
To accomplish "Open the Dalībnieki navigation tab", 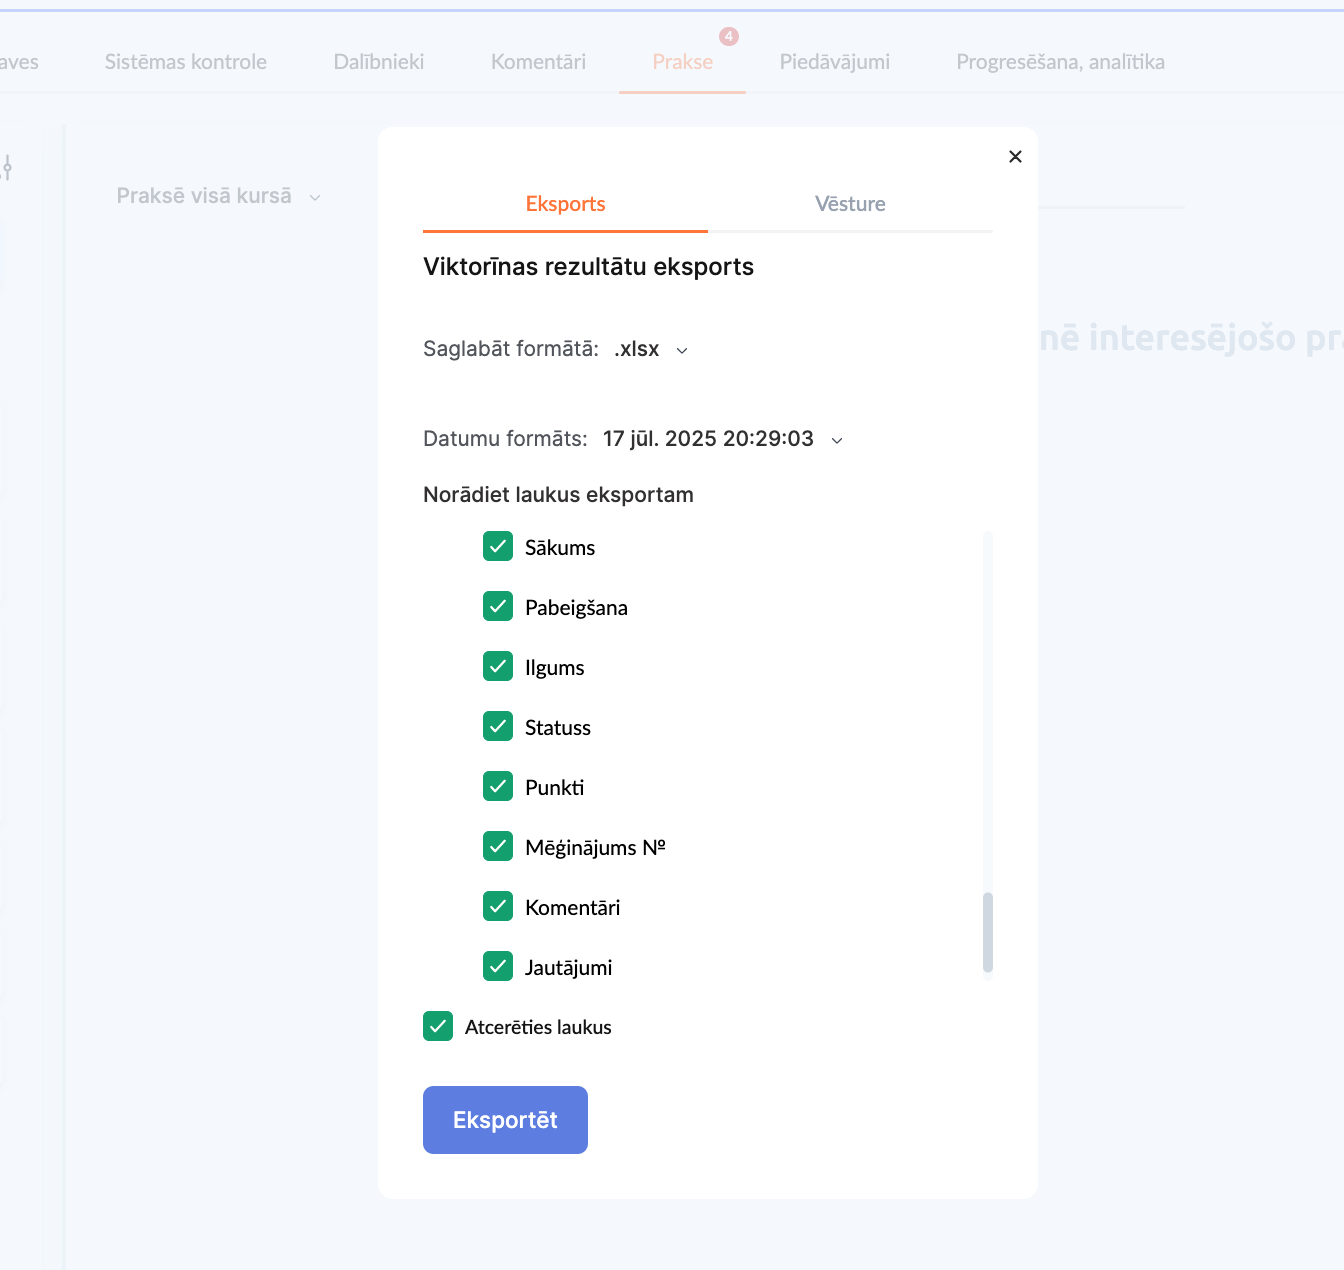I will 379,62.
